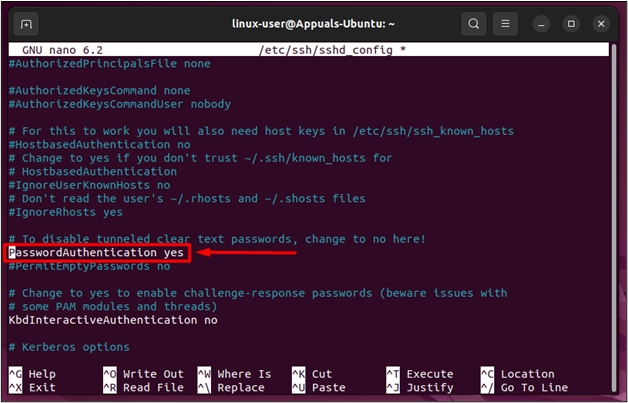Click the '# Kerberos options' comment
The image size is (628, 403).
(69, 347)
